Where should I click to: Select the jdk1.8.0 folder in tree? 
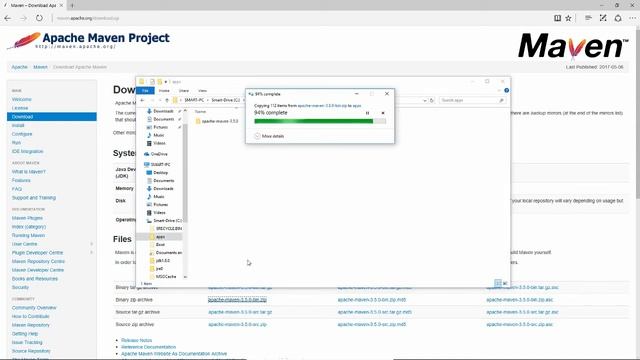click(160, 260)
